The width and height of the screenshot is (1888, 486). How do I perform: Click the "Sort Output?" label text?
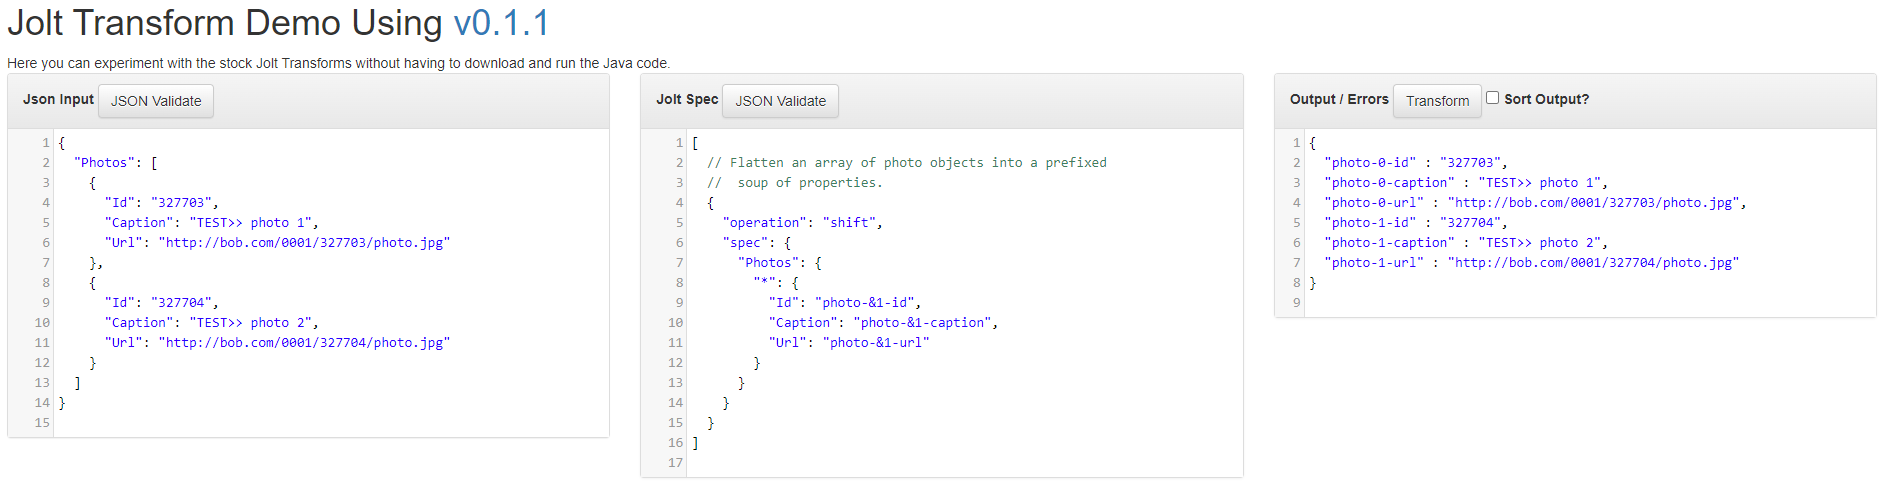coord(1546,99)
